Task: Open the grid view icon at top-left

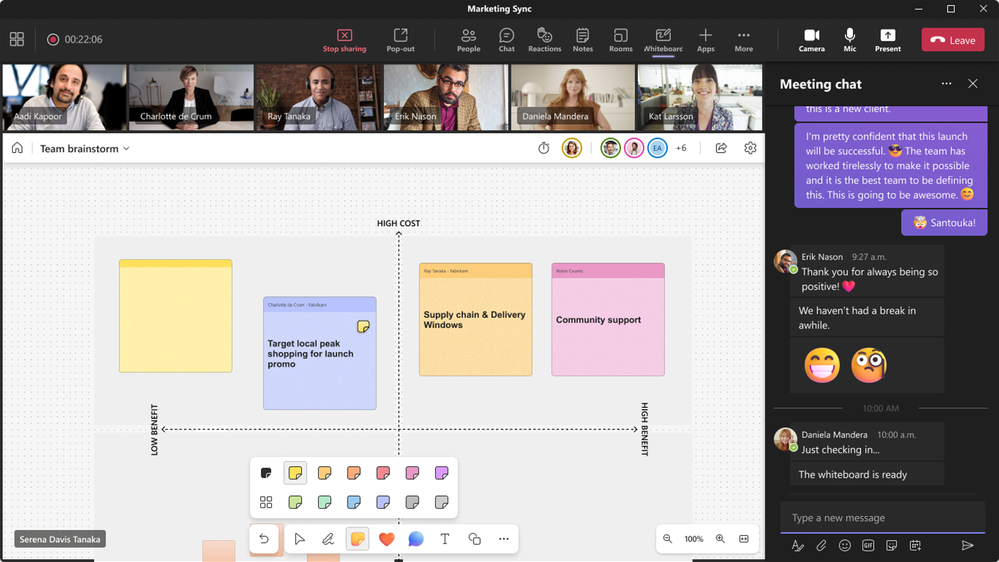Action: (x=17, y=40)
